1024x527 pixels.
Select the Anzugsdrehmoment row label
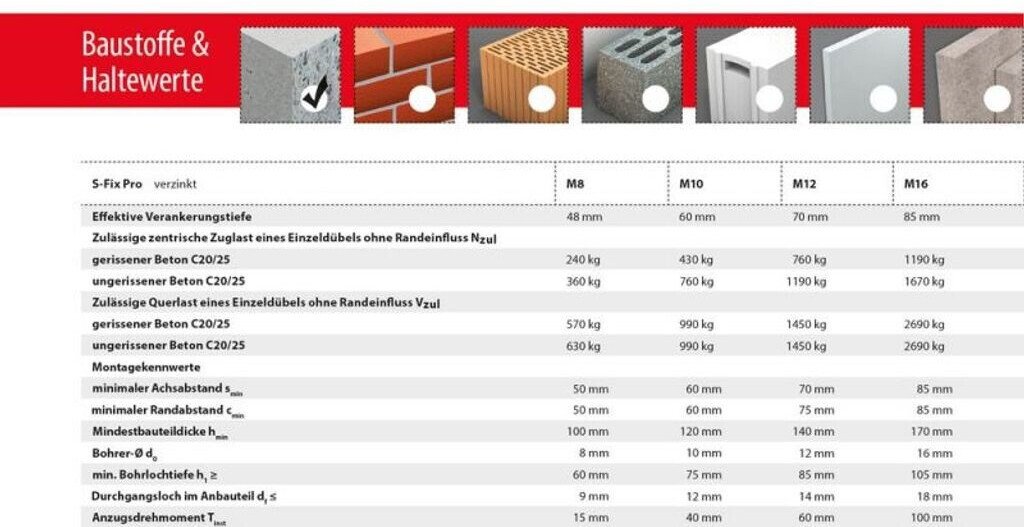159,518
